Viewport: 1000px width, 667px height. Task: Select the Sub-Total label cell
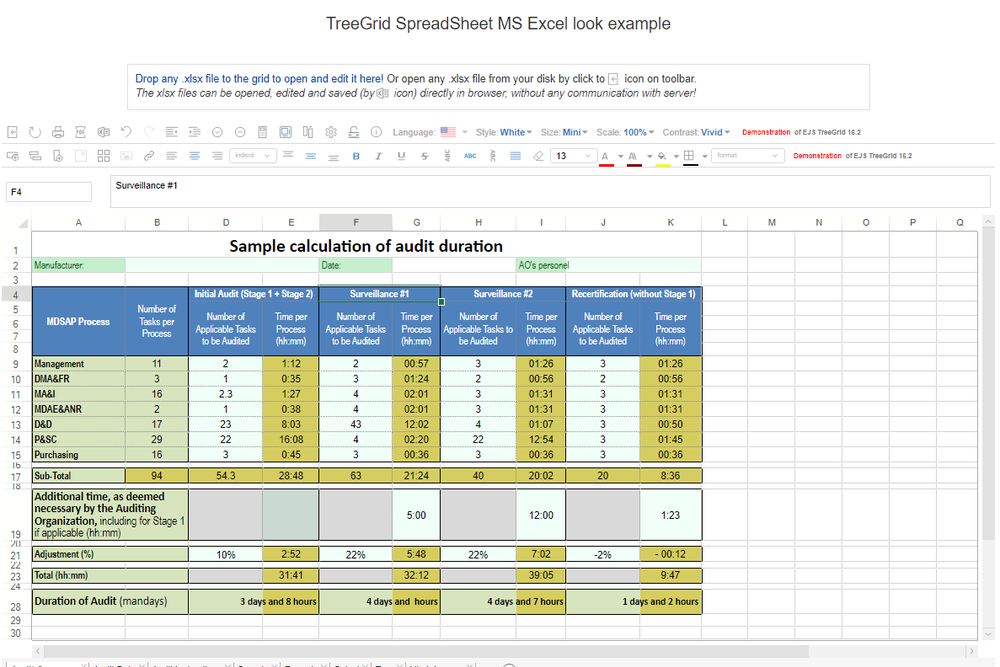pyautogui.click(x=78, y=476)
